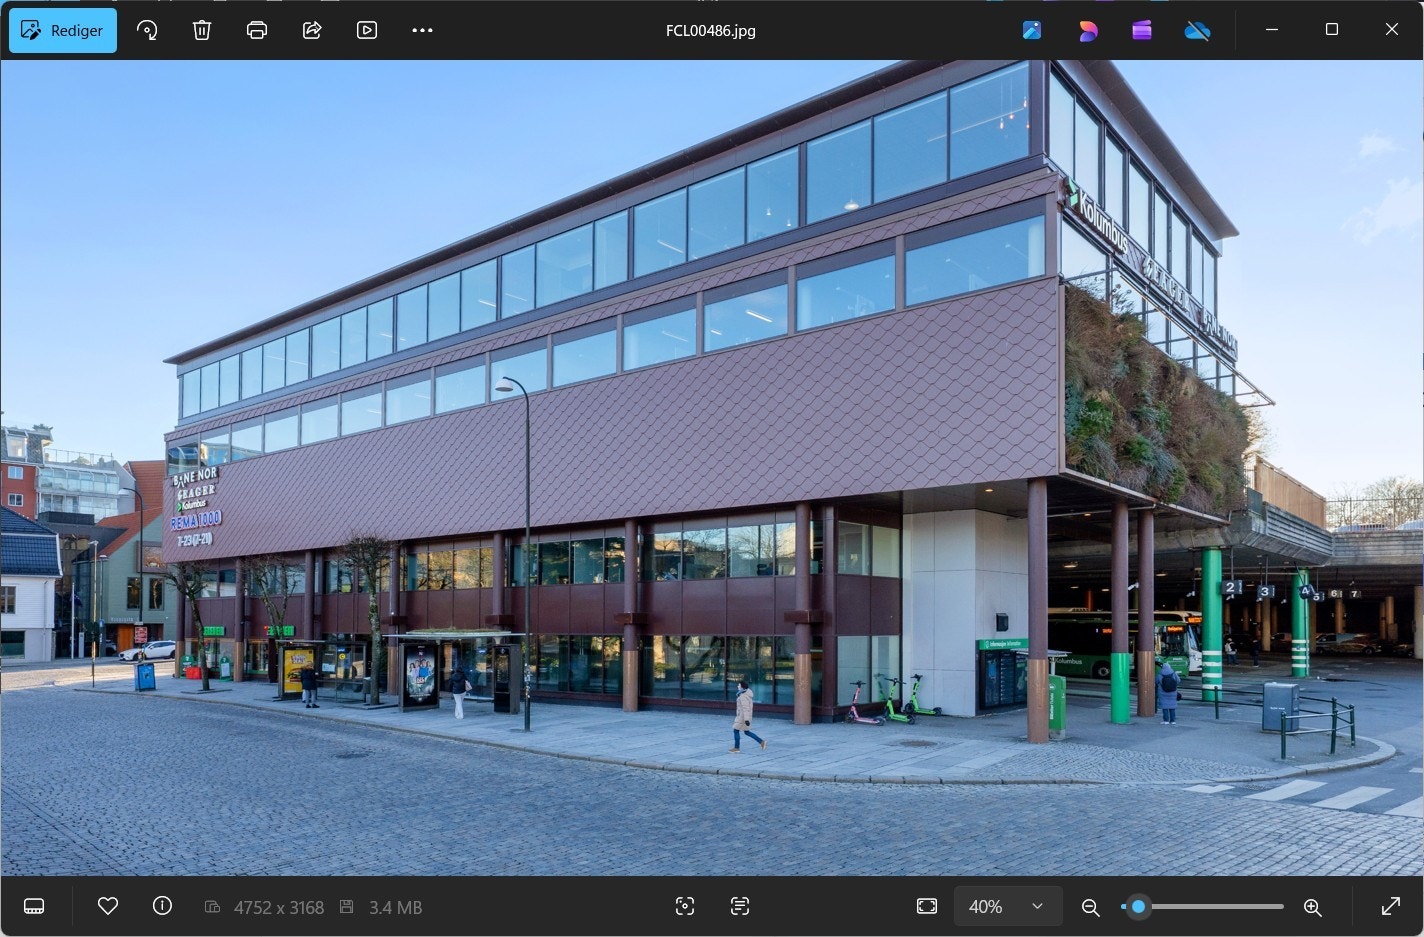Click the zoom slider handle
Viewport: 1424px width, 937px height.
pos(1138,907)
